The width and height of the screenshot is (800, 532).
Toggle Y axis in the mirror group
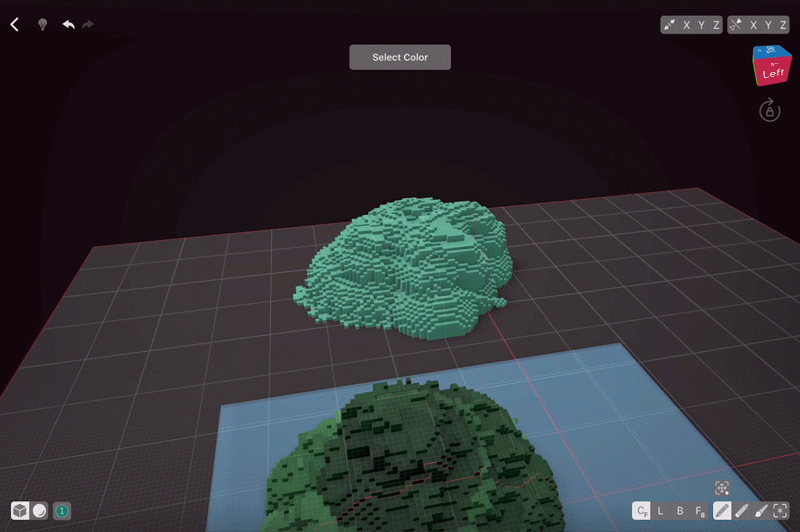[x=768, y=25]
